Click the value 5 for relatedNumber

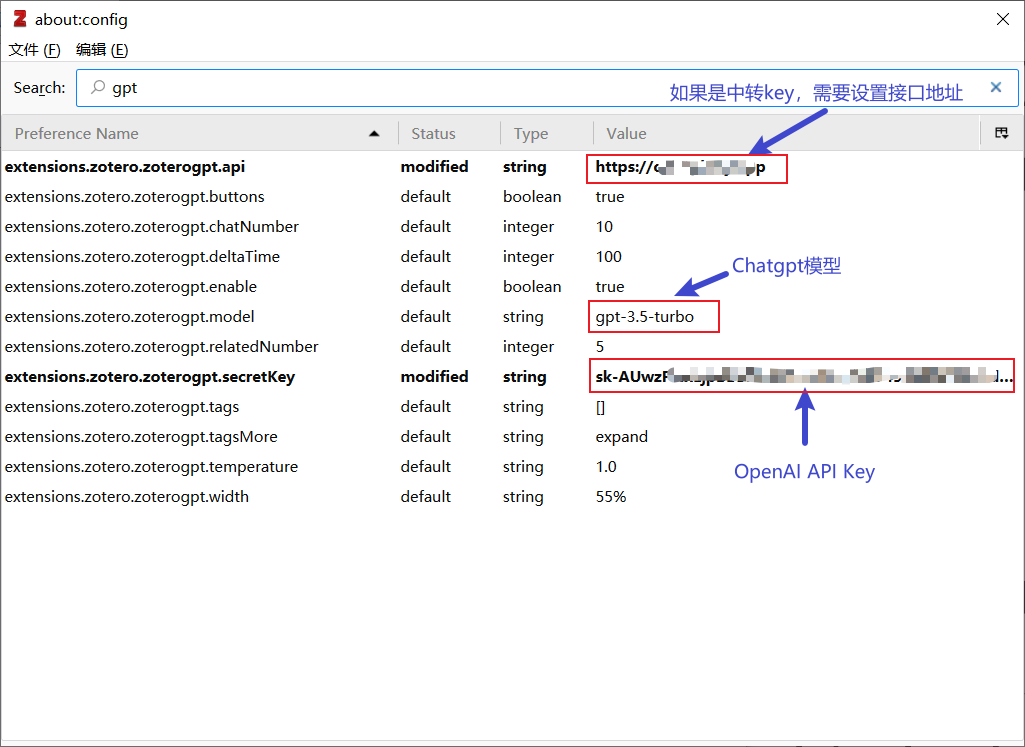click(599, 347)
